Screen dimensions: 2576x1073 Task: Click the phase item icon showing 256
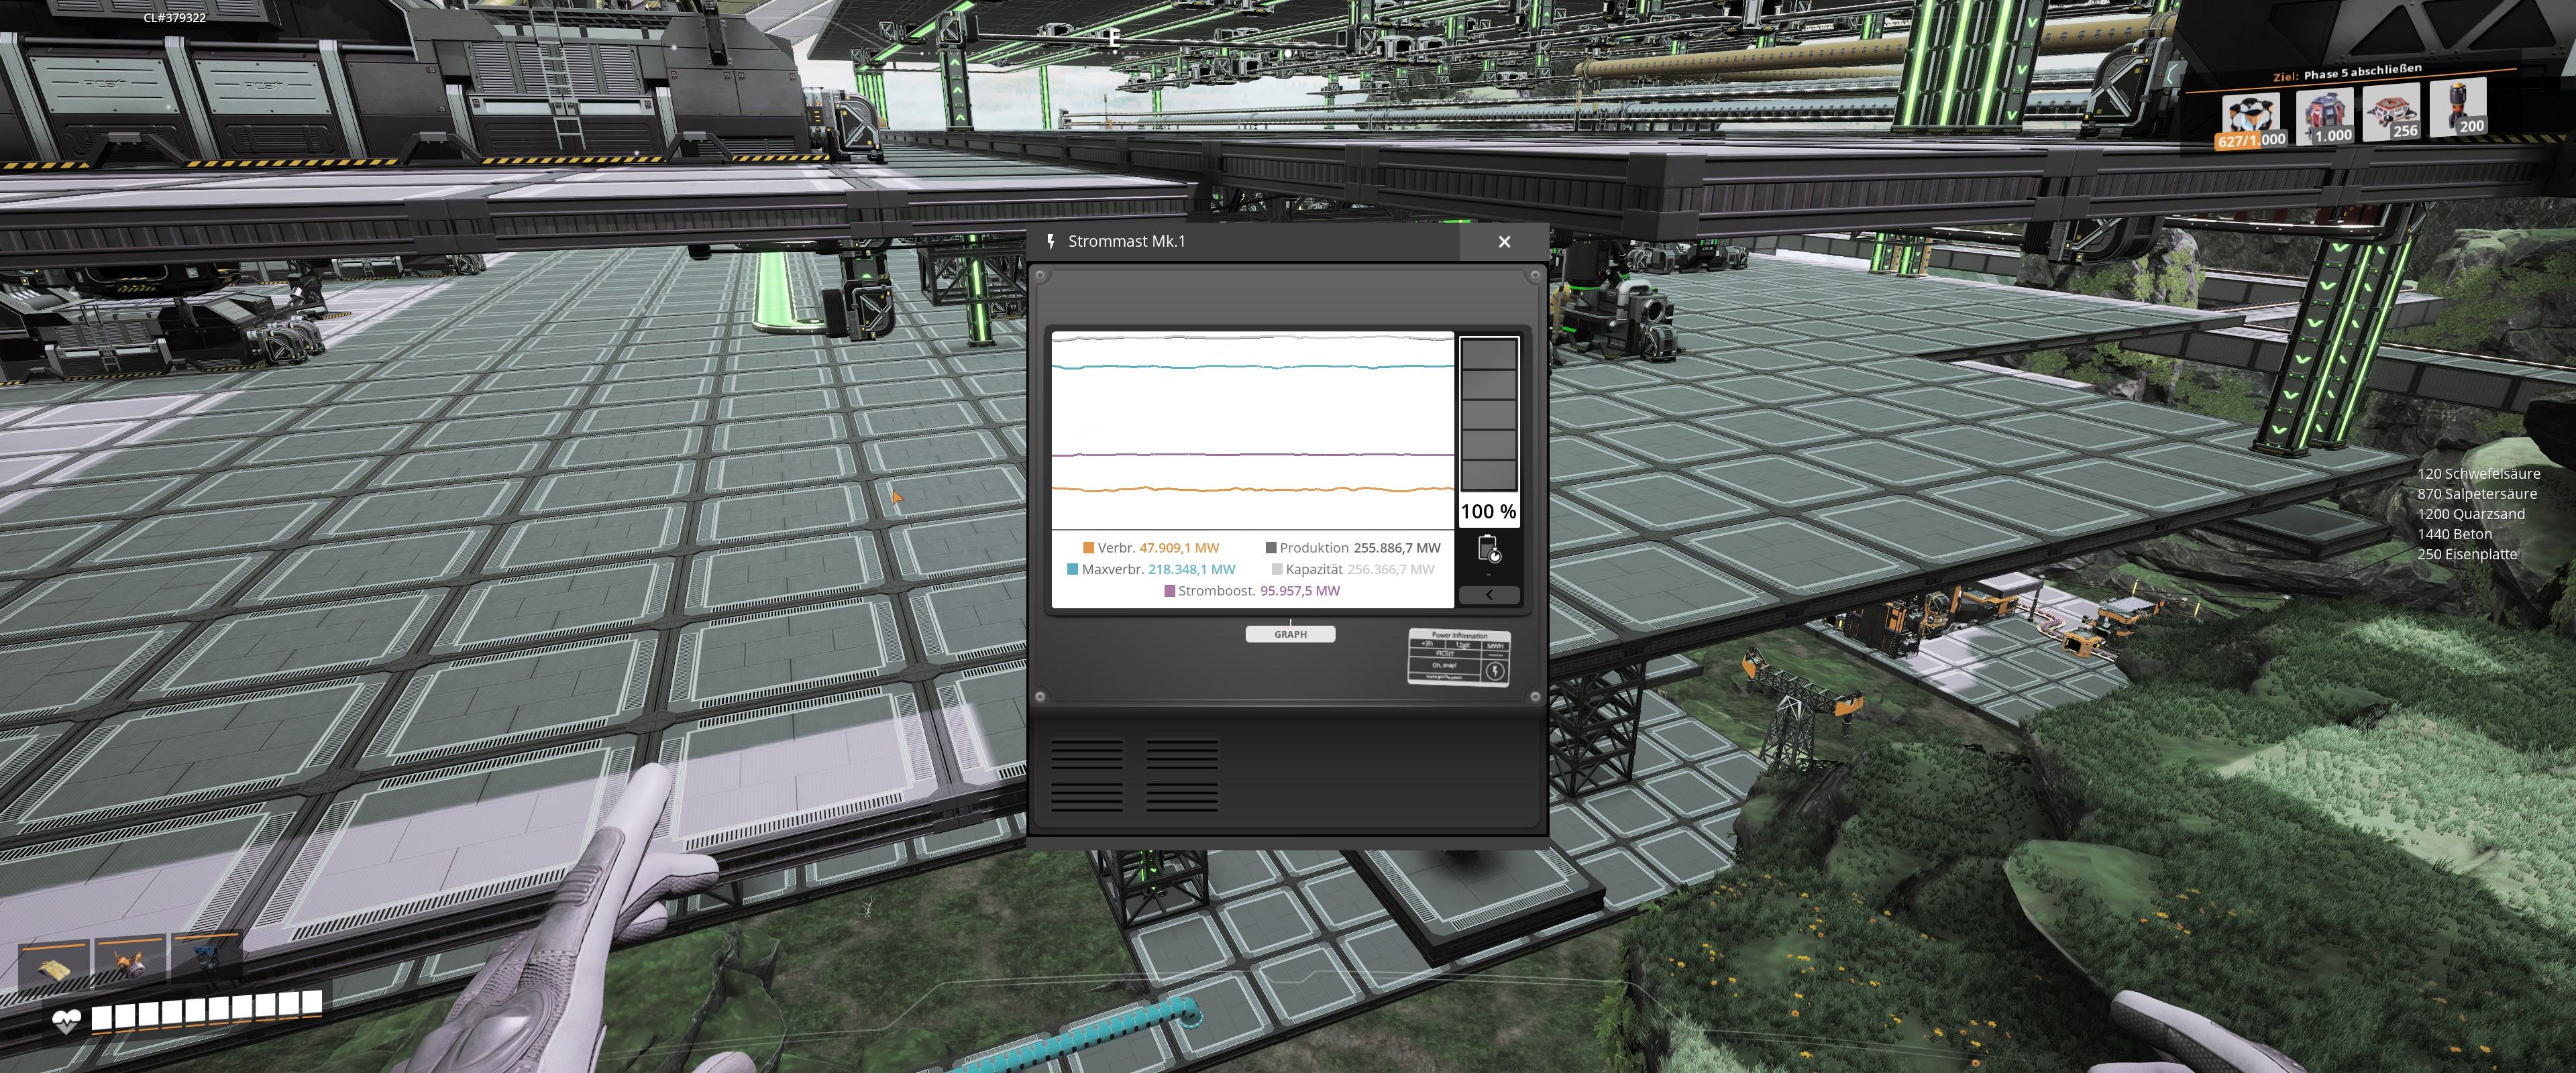coord(2393,112)
